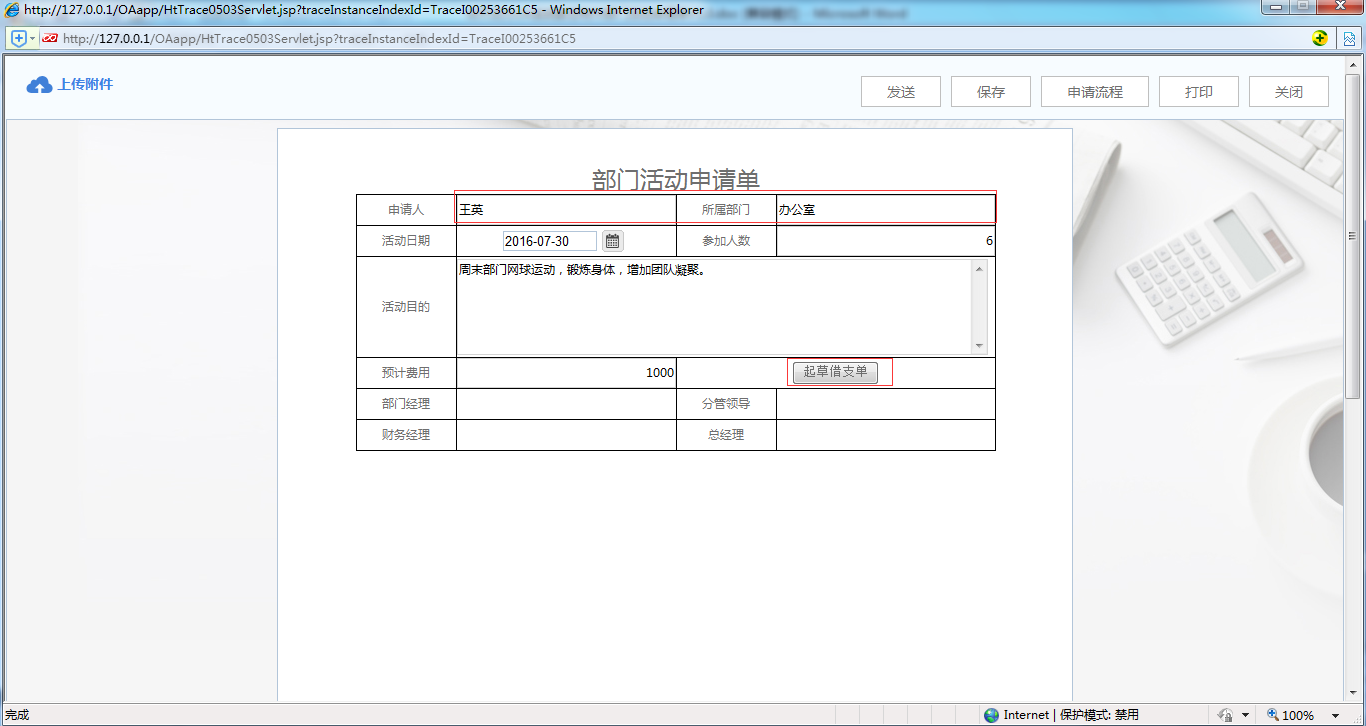
Task: Click the 保存 button
Action: 990,91
